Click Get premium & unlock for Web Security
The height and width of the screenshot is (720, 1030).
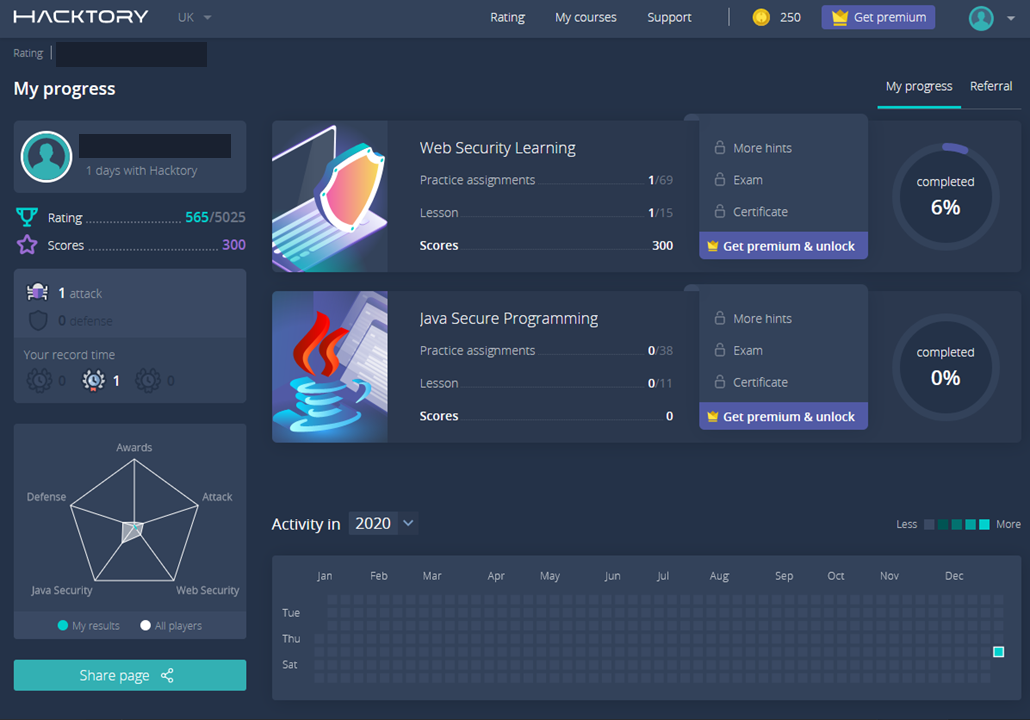click(x=783, y=246)
